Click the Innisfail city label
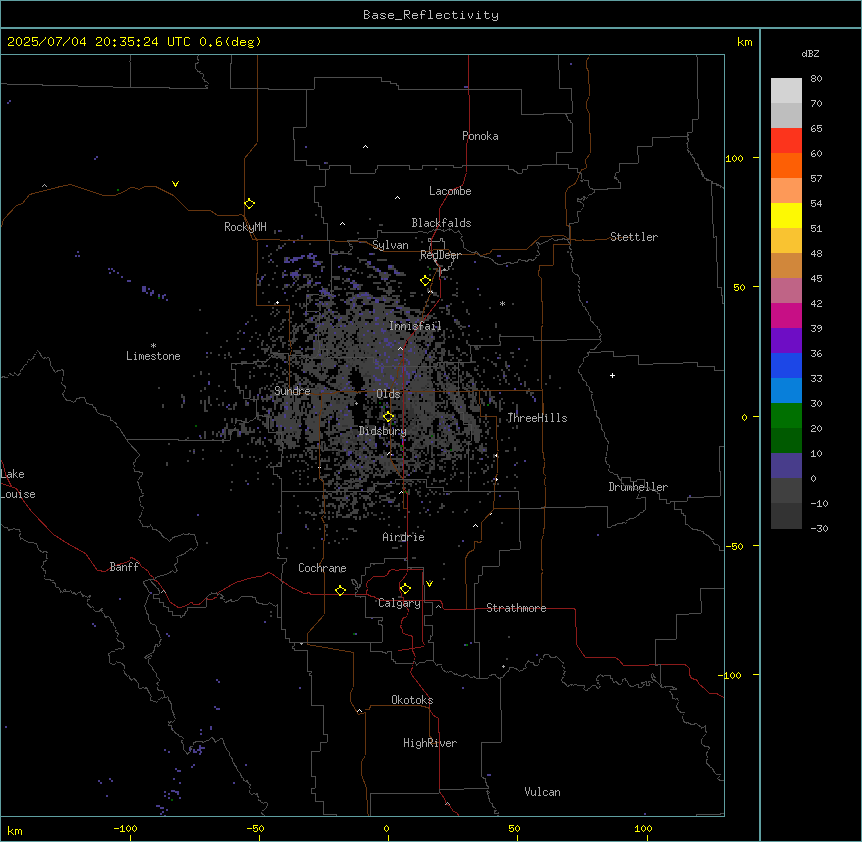The image size is (862, 842). coord(415,326)
